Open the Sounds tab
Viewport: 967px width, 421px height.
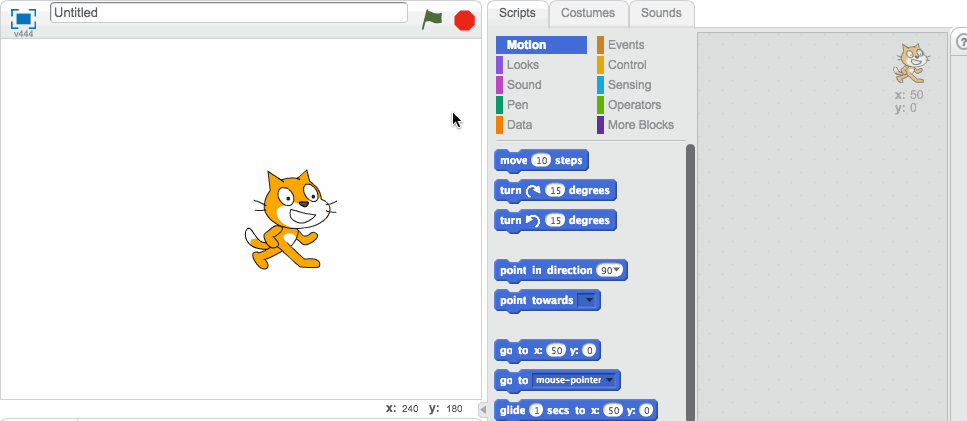pyautogui.click(x=661, y=13)
